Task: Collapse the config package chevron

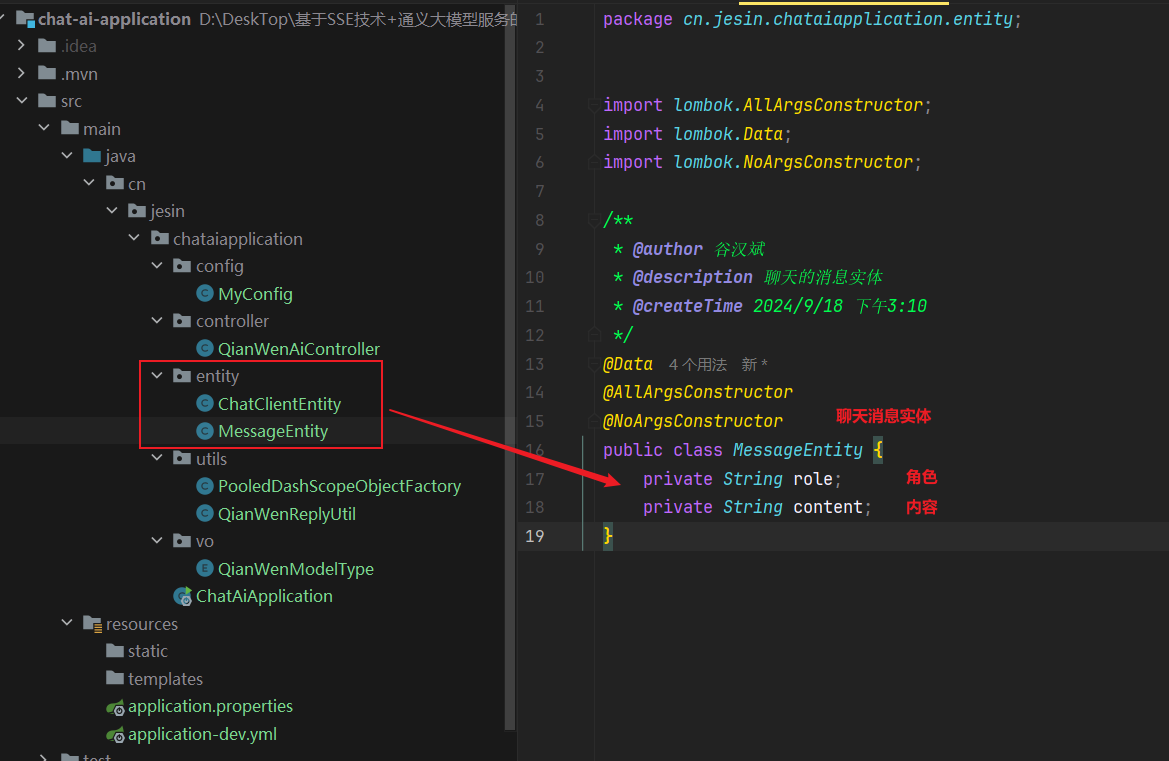Action: [157, 265]
